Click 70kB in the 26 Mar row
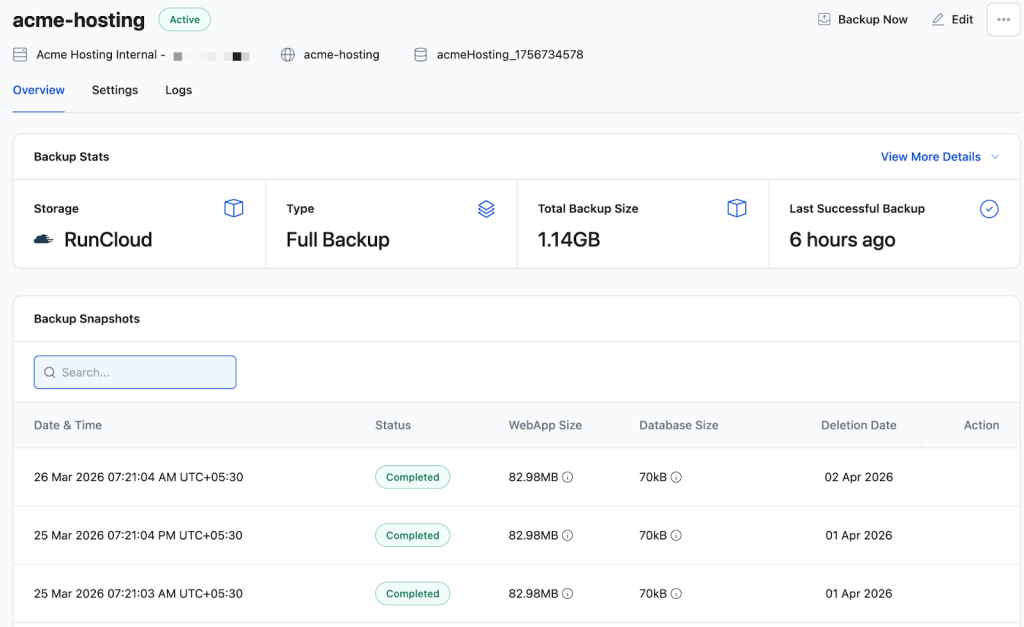The image size is (1024, 627). 653,477
